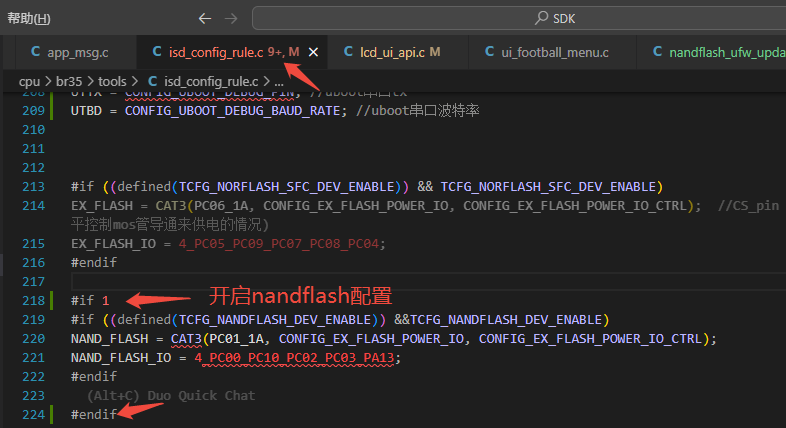Go forward with the right arrow
Viewport: 786px width, 428px height.
tap(231, 19)
